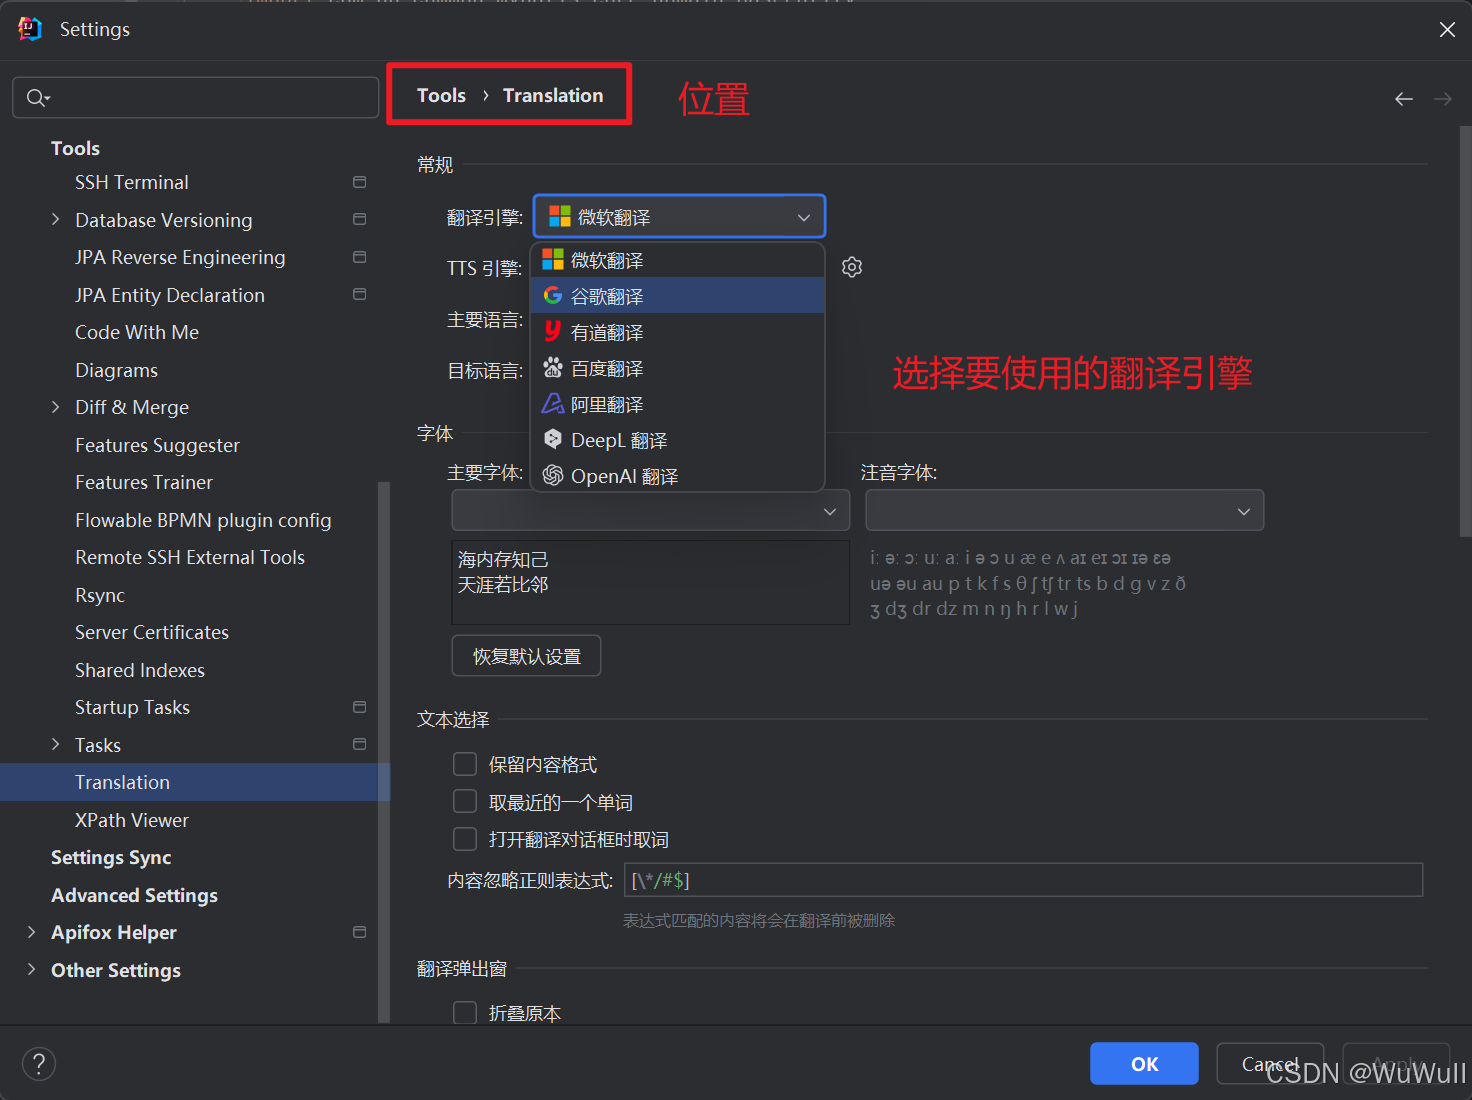The height and width of the screenshot is (1100, 1472).
Task: Open Features Trainer settings
Action: [144, 482]
